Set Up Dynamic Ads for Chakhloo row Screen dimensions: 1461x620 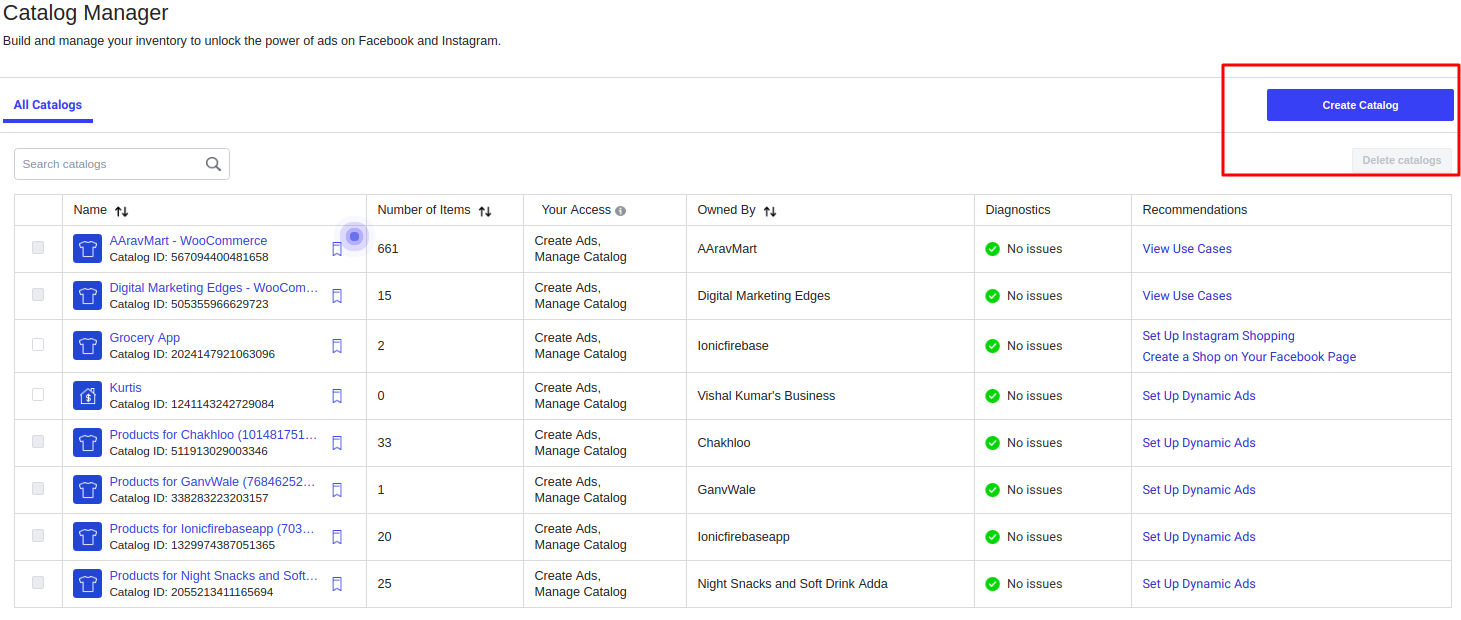1199,443
